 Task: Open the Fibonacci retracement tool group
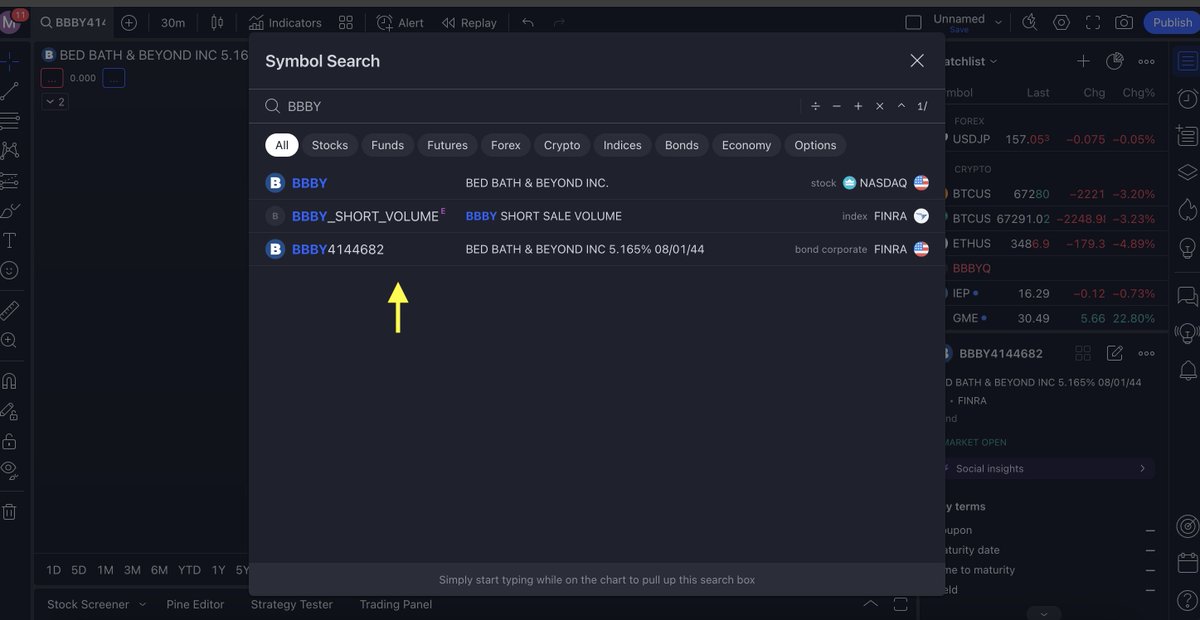(9, 121)
